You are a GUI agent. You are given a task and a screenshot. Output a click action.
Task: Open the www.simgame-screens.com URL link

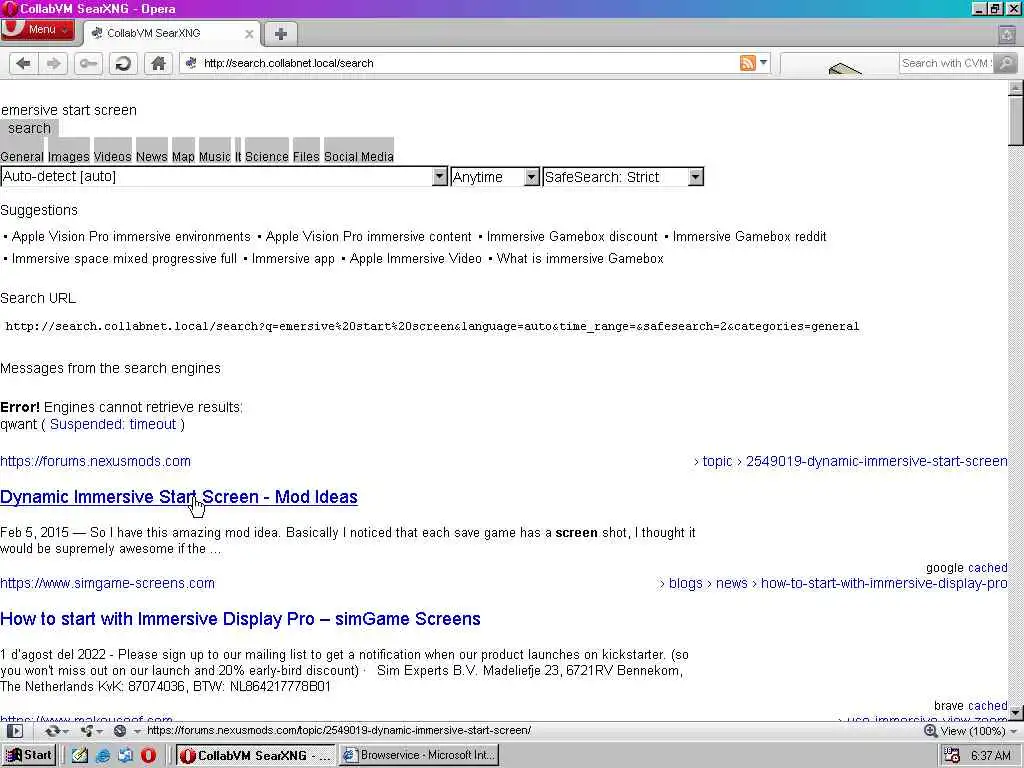tap(107, 583)
